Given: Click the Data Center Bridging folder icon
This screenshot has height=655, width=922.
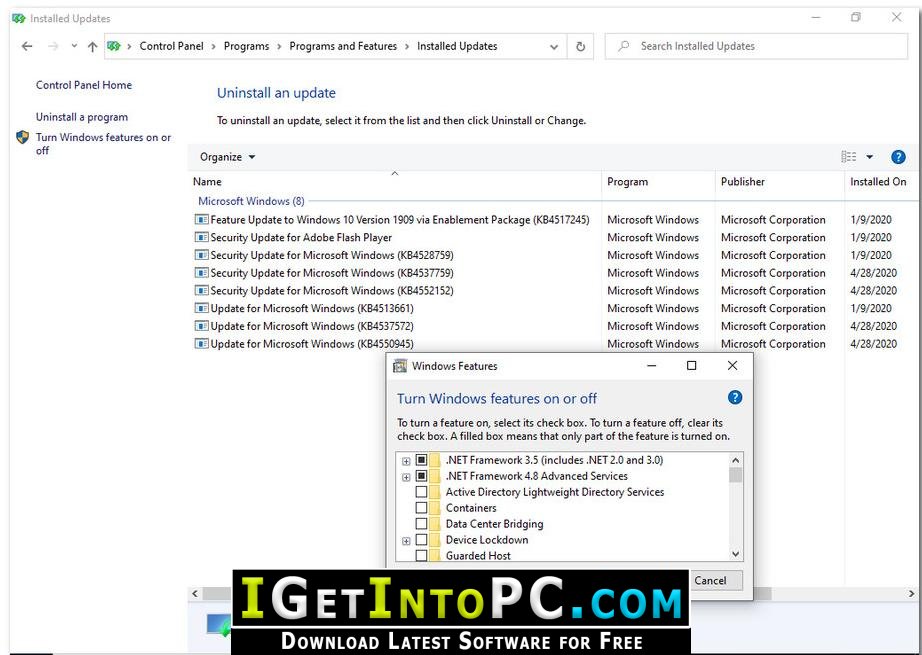Looking at the screenshot, I should (x=435, y=523).
